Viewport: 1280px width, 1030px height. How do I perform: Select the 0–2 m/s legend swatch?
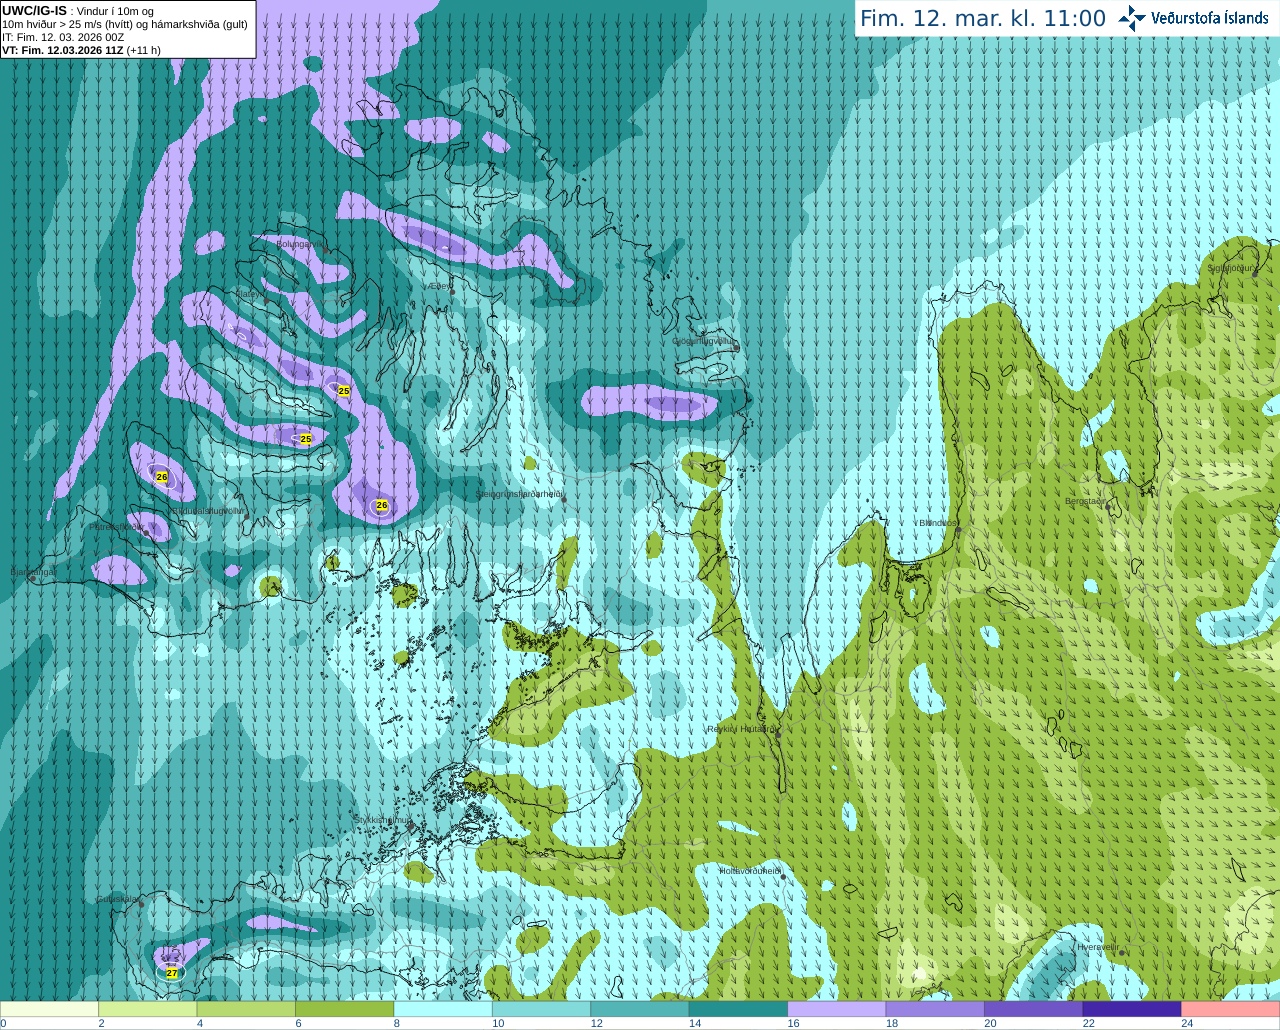pos(49,1009)
